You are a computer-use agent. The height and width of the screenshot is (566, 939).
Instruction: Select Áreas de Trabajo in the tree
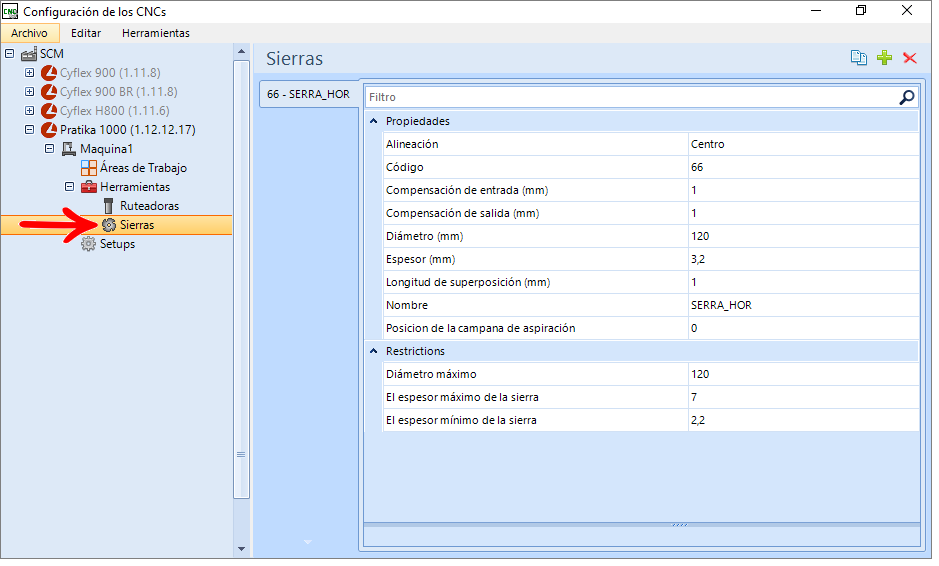[143, 168]
